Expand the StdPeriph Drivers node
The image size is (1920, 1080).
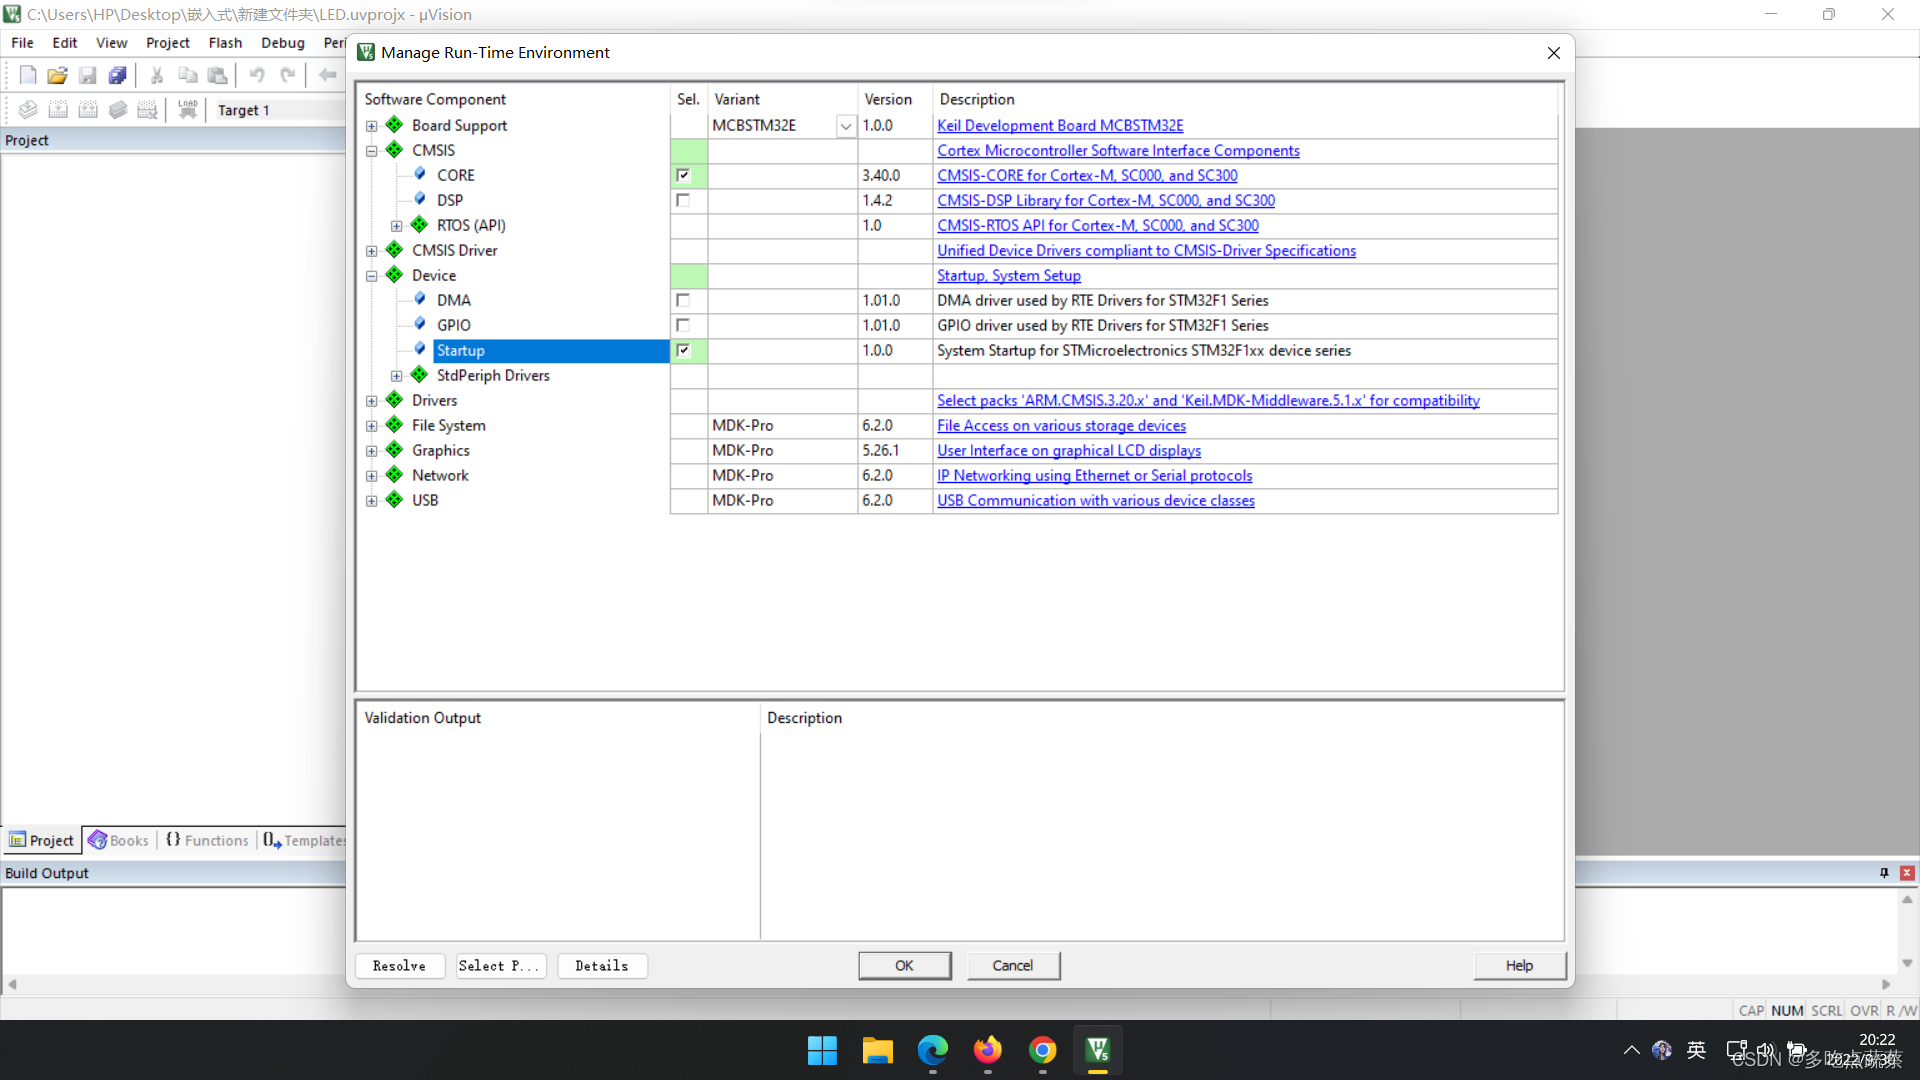pyautogui.click(x=397, y=376)
